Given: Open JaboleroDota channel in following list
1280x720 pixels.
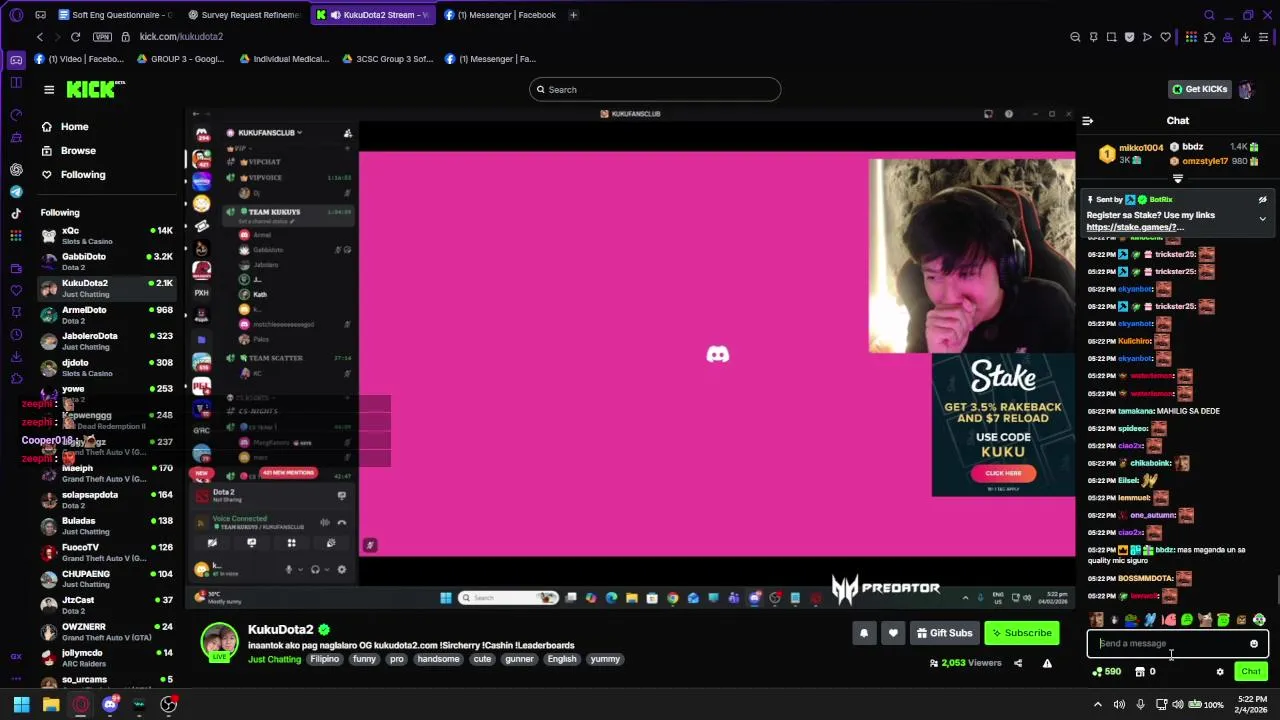Looking at the screenshot, I should (107, 341).
